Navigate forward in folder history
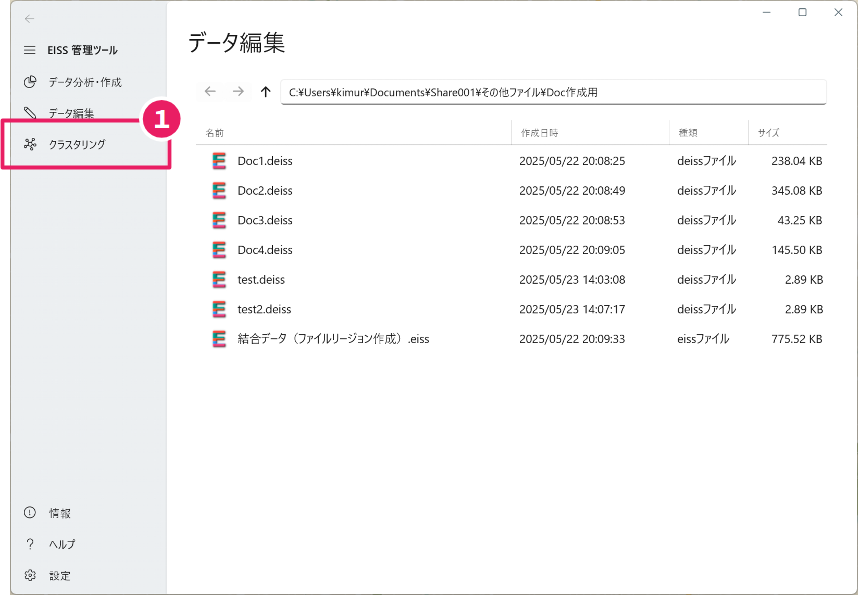This screenshot has height=595, width=858. pyautogui.click(x=238, y=91)
